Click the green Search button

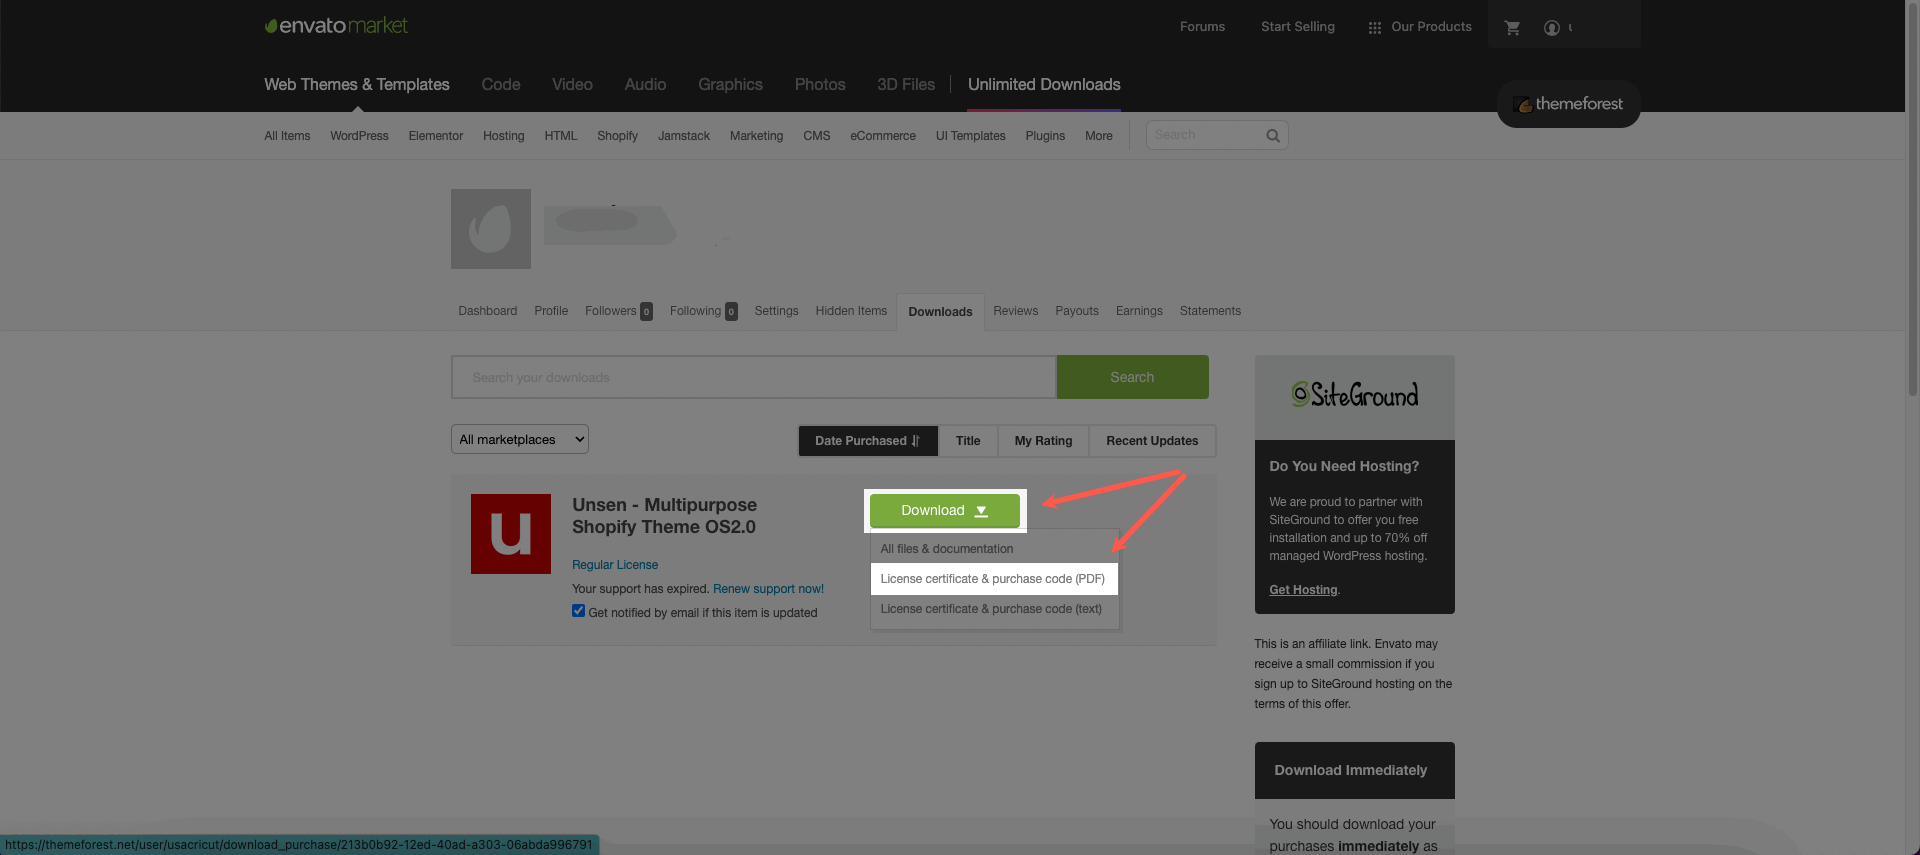(1132, 377)
